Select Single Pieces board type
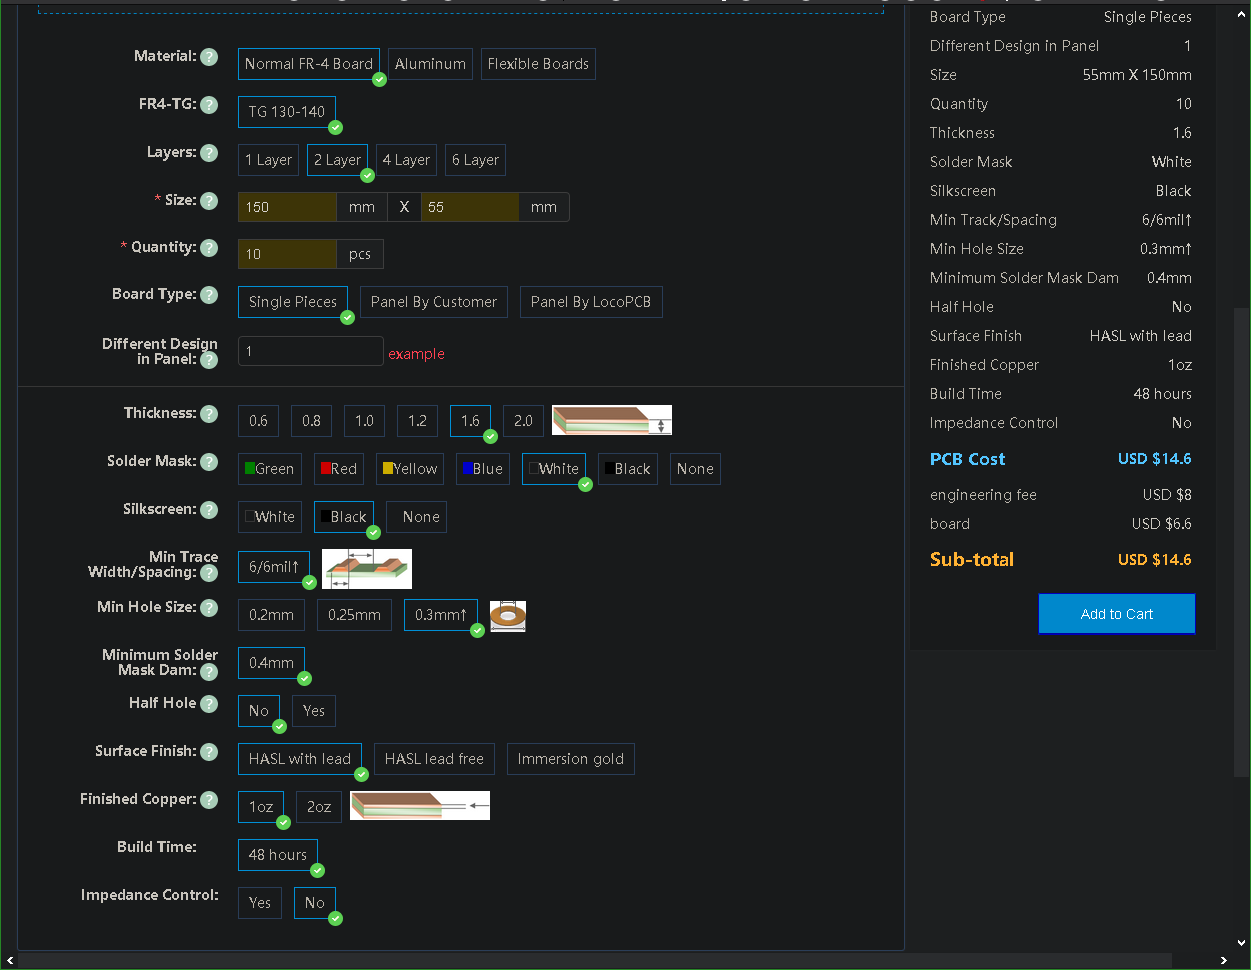This screenshot has width=1251, height=970. (293, 302)
